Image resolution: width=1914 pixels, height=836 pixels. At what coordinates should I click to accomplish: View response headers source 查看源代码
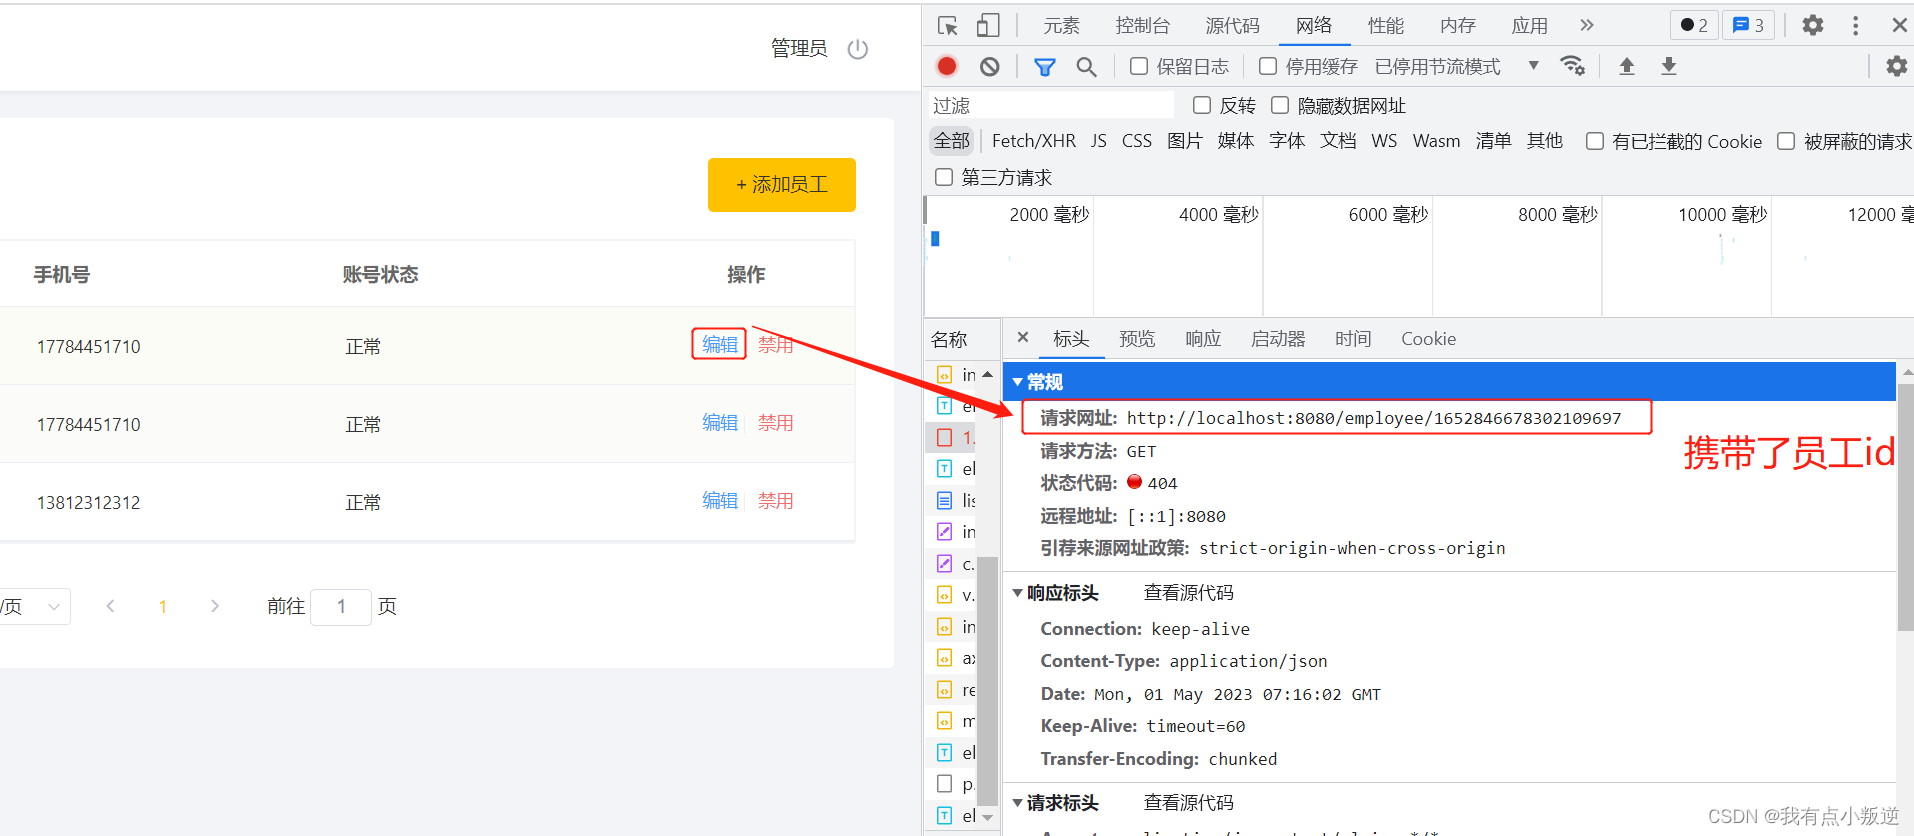click(x=1188, y=593)
